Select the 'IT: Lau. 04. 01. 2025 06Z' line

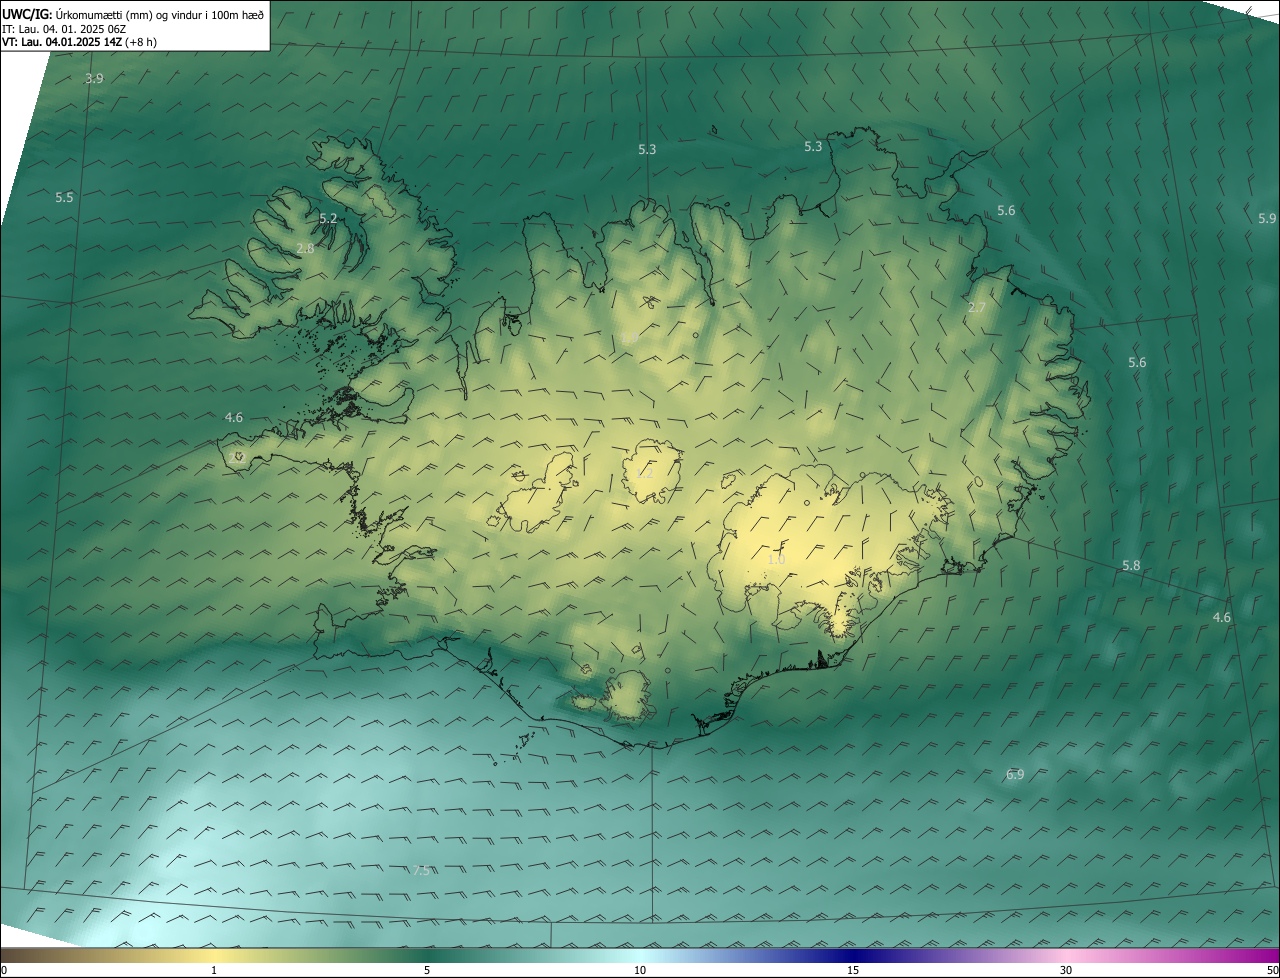pyautogui.click(x=63, y=29)
